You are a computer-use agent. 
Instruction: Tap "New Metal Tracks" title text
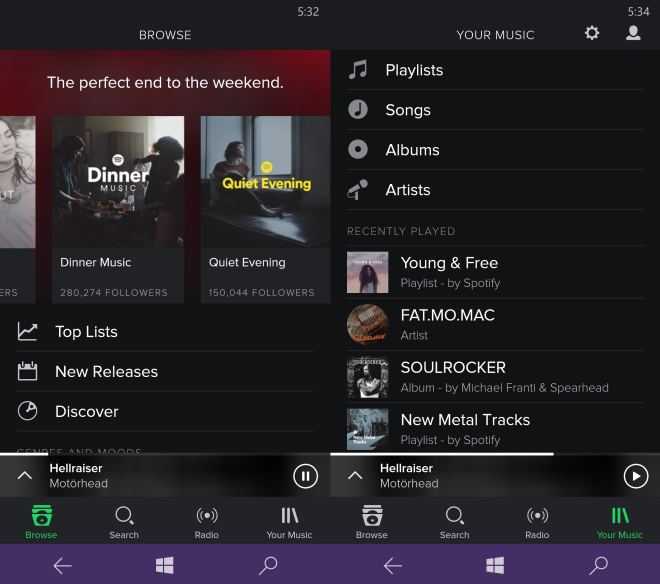click(x=465, y=420)
